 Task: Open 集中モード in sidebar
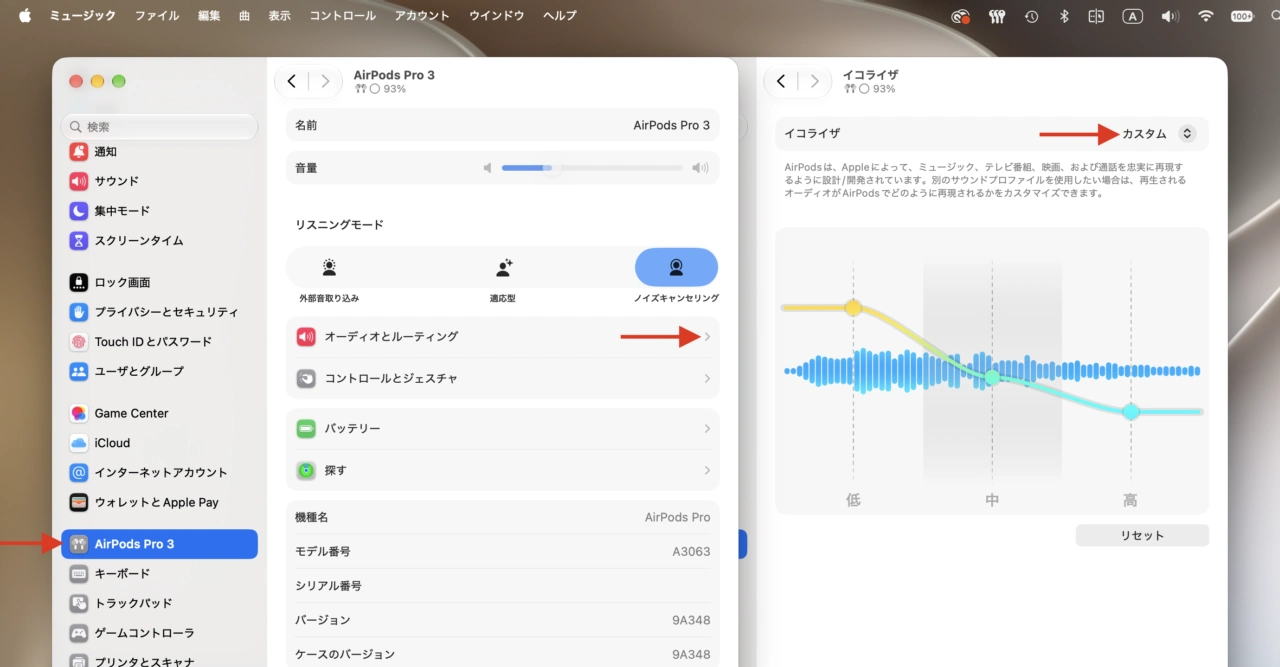pos(160,211)
